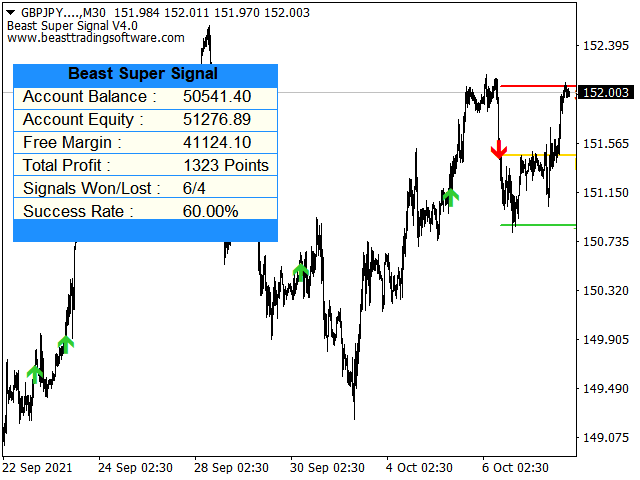This screenshot has height=480, width=640.
Task: Click the 151.565 price scale label
Action: (x=606, y=143)
